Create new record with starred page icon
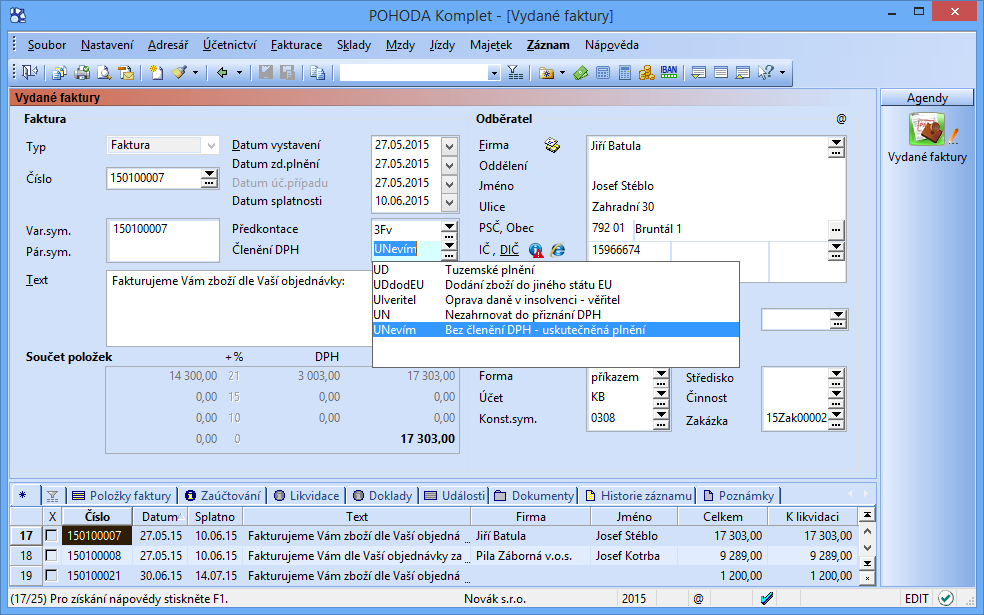This screenshot has width=984, height=615. click(x=156, y=73)
